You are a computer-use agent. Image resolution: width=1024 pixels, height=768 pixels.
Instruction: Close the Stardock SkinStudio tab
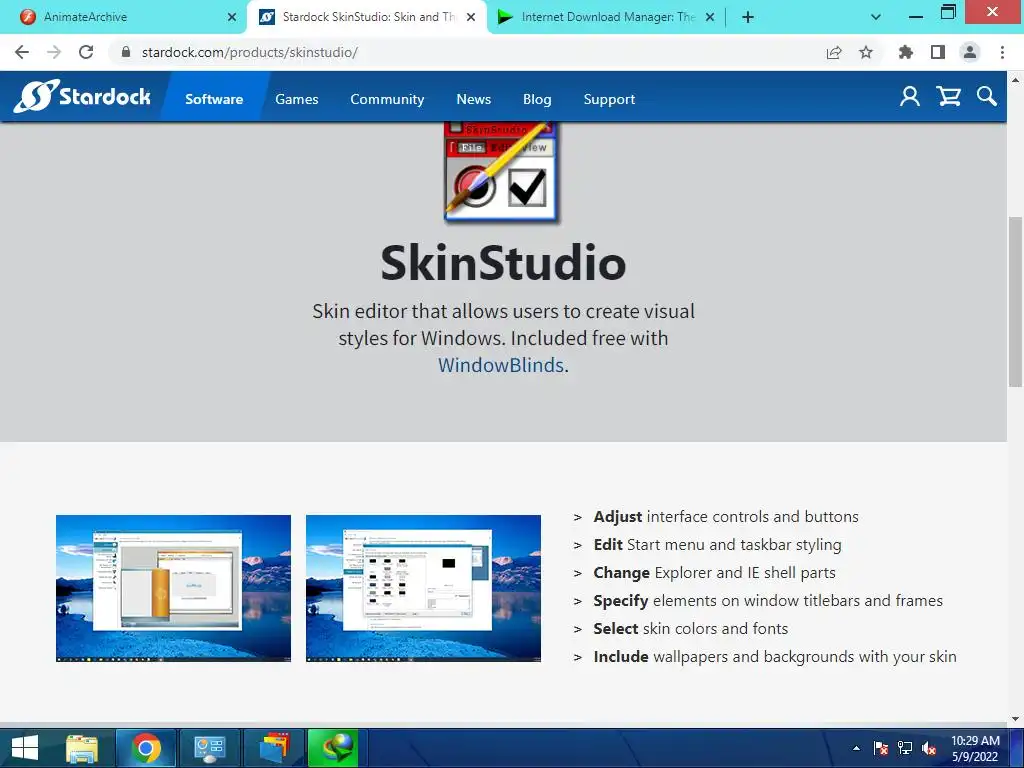[x=471, y=17]
